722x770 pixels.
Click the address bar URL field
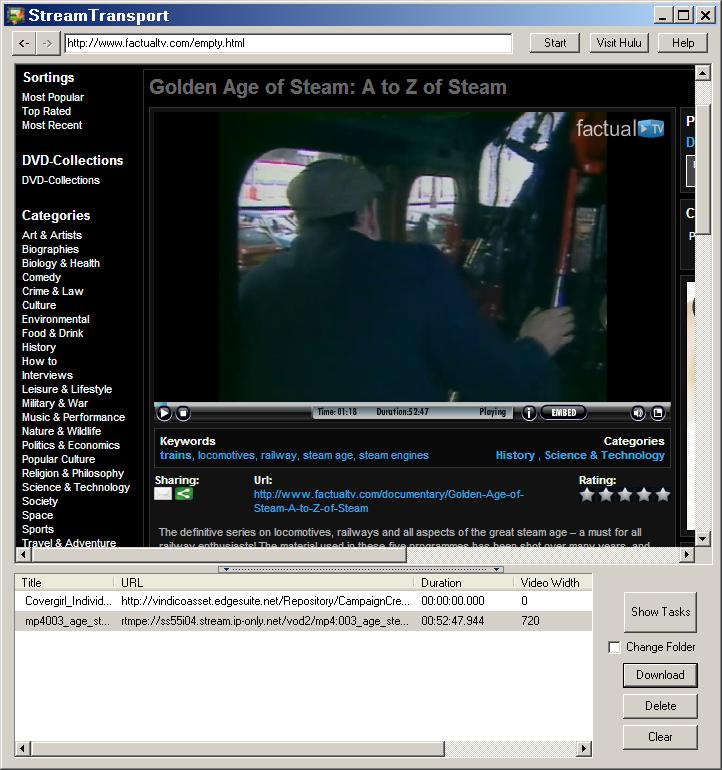[x=288, y=43]
